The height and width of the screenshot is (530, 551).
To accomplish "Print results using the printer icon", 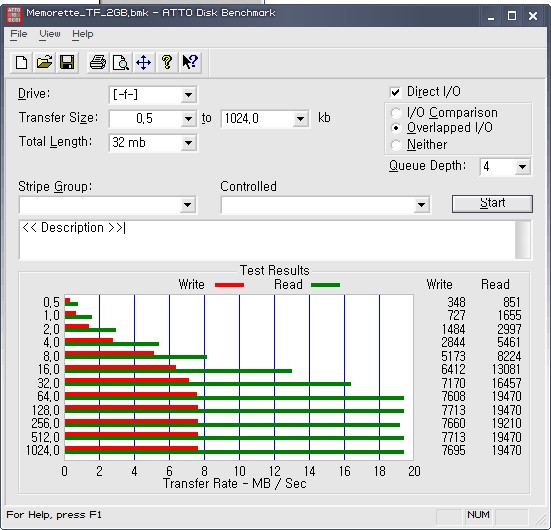I will click(x=98, y=63).
